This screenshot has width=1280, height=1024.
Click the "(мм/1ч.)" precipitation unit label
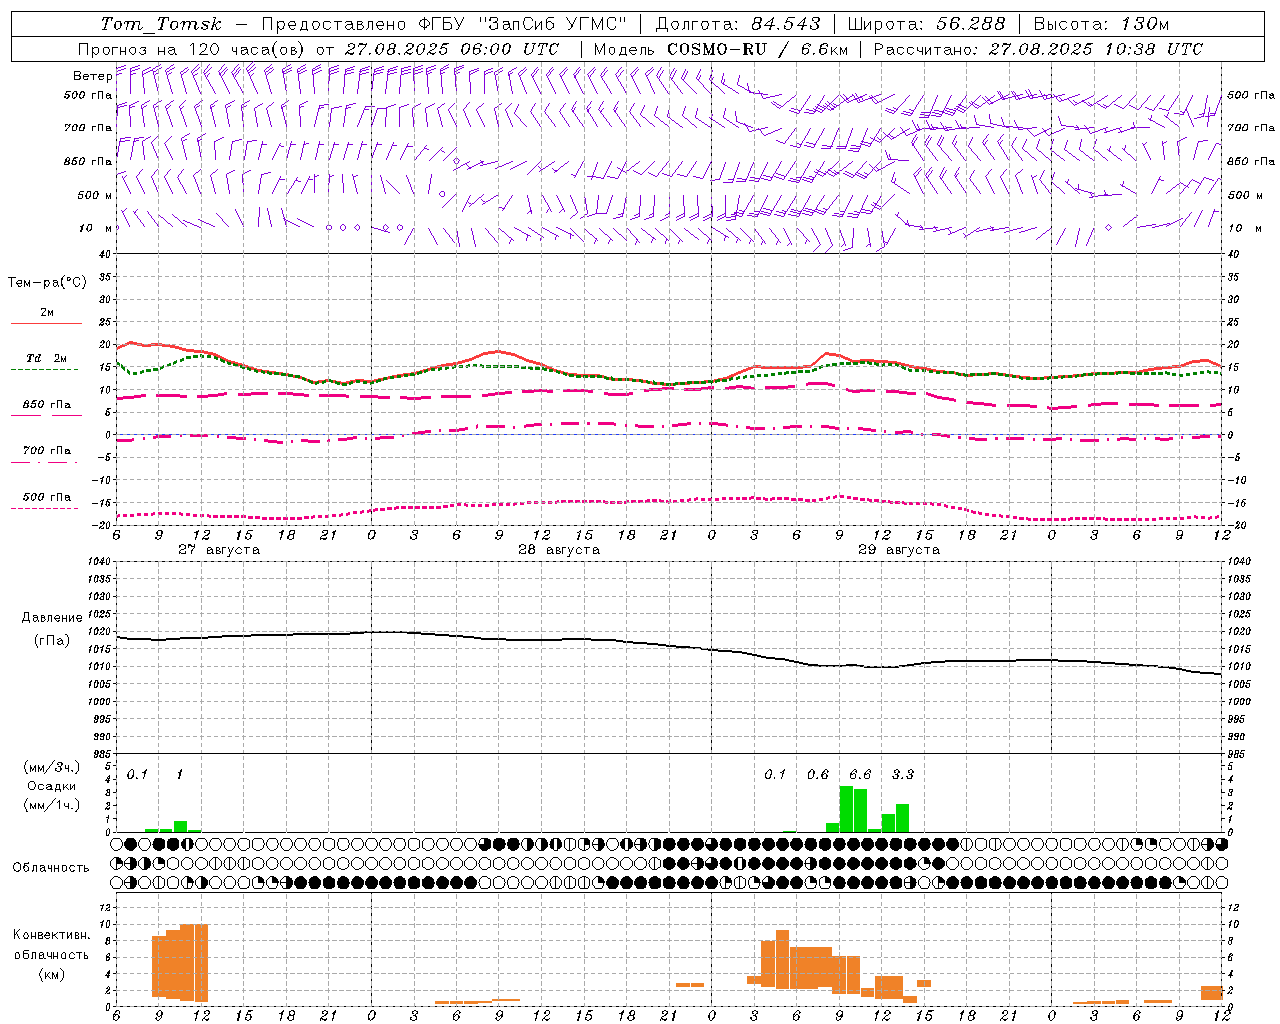pos(52,805)
